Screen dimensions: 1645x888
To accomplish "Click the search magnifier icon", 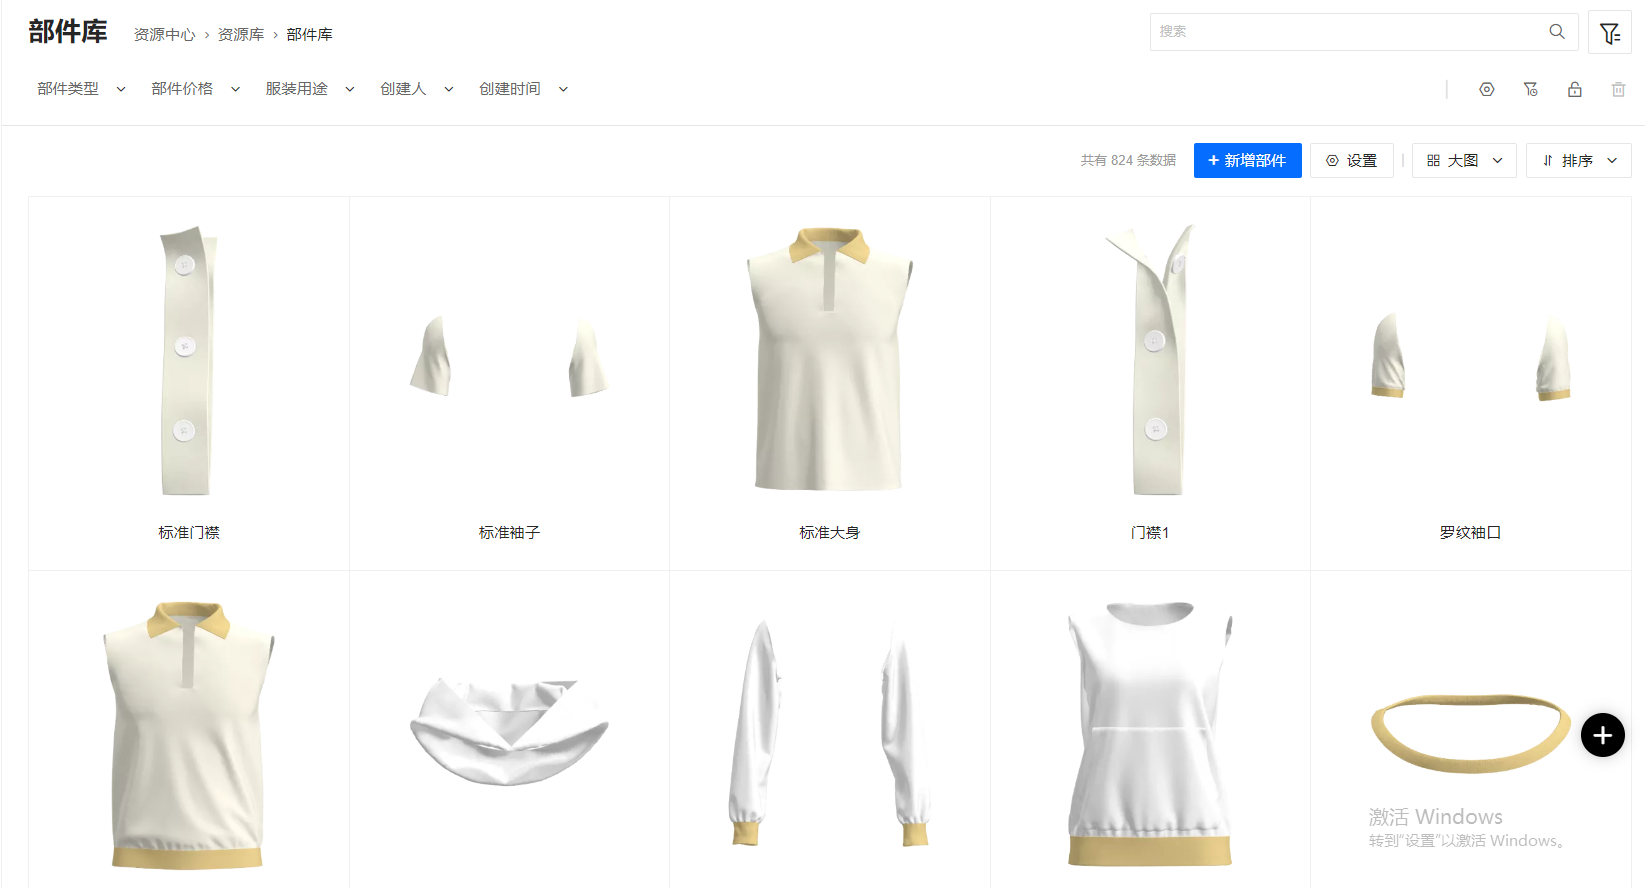I will pos(1556,32).
